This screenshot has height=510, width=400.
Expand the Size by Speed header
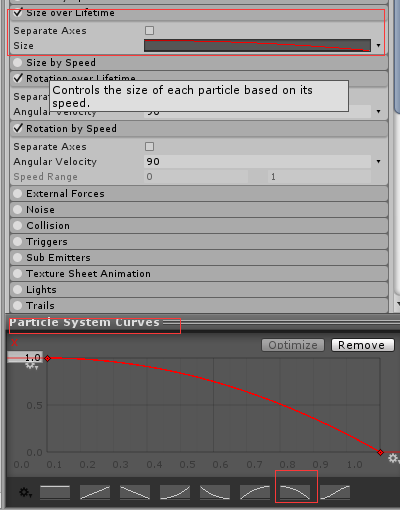click(199, 63)
